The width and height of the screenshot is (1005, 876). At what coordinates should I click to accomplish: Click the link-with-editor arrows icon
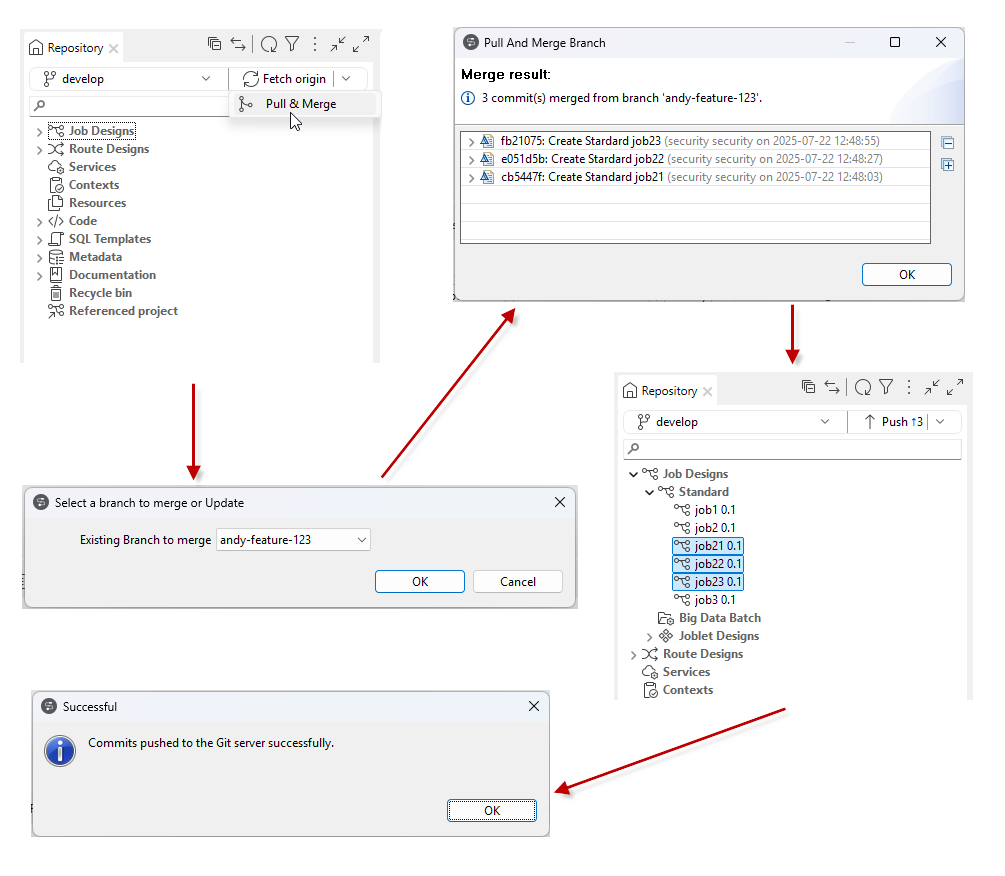(x=237, y=44)
